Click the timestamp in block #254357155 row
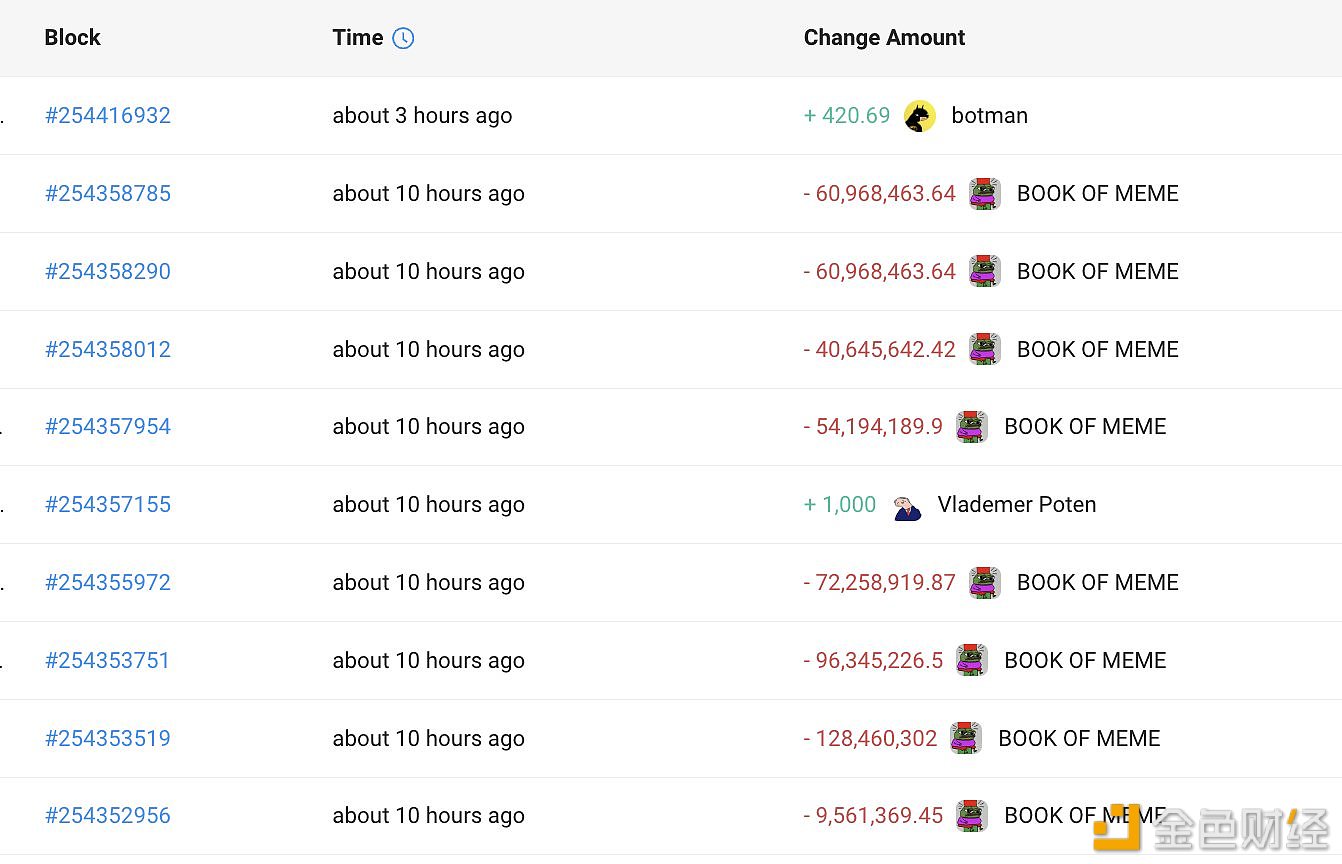Viewport: 1342px width, 864px height. (x=429, y=505)
